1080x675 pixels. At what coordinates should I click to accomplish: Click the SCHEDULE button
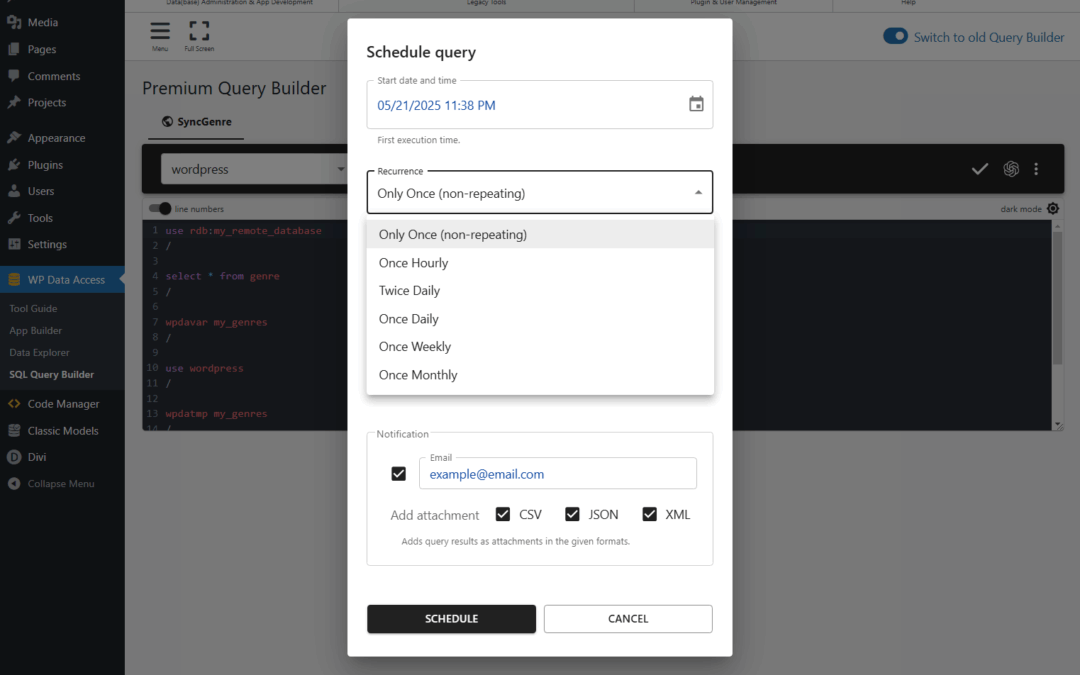(x=451, y=619)
